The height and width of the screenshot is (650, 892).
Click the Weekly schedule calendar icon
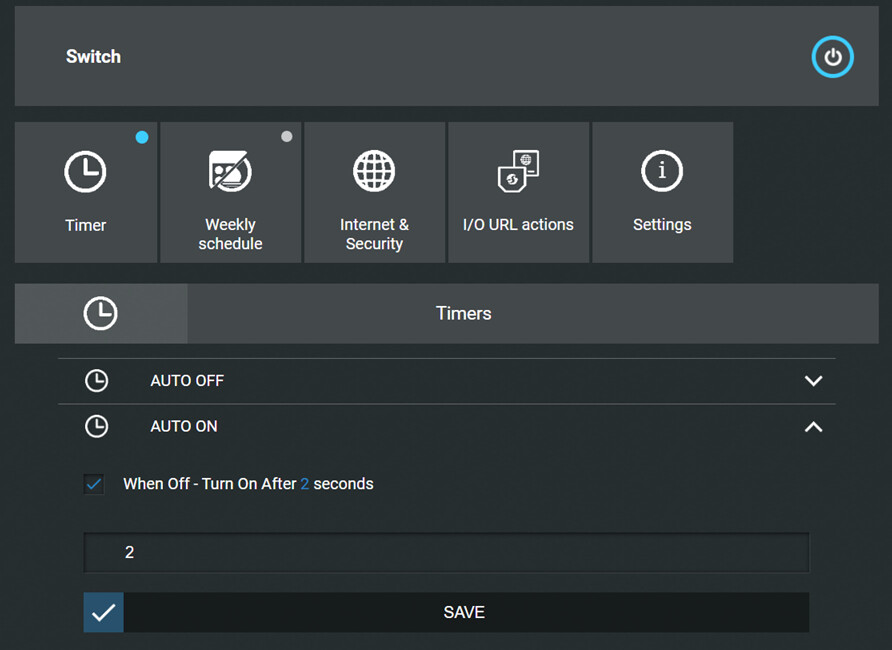230,172
